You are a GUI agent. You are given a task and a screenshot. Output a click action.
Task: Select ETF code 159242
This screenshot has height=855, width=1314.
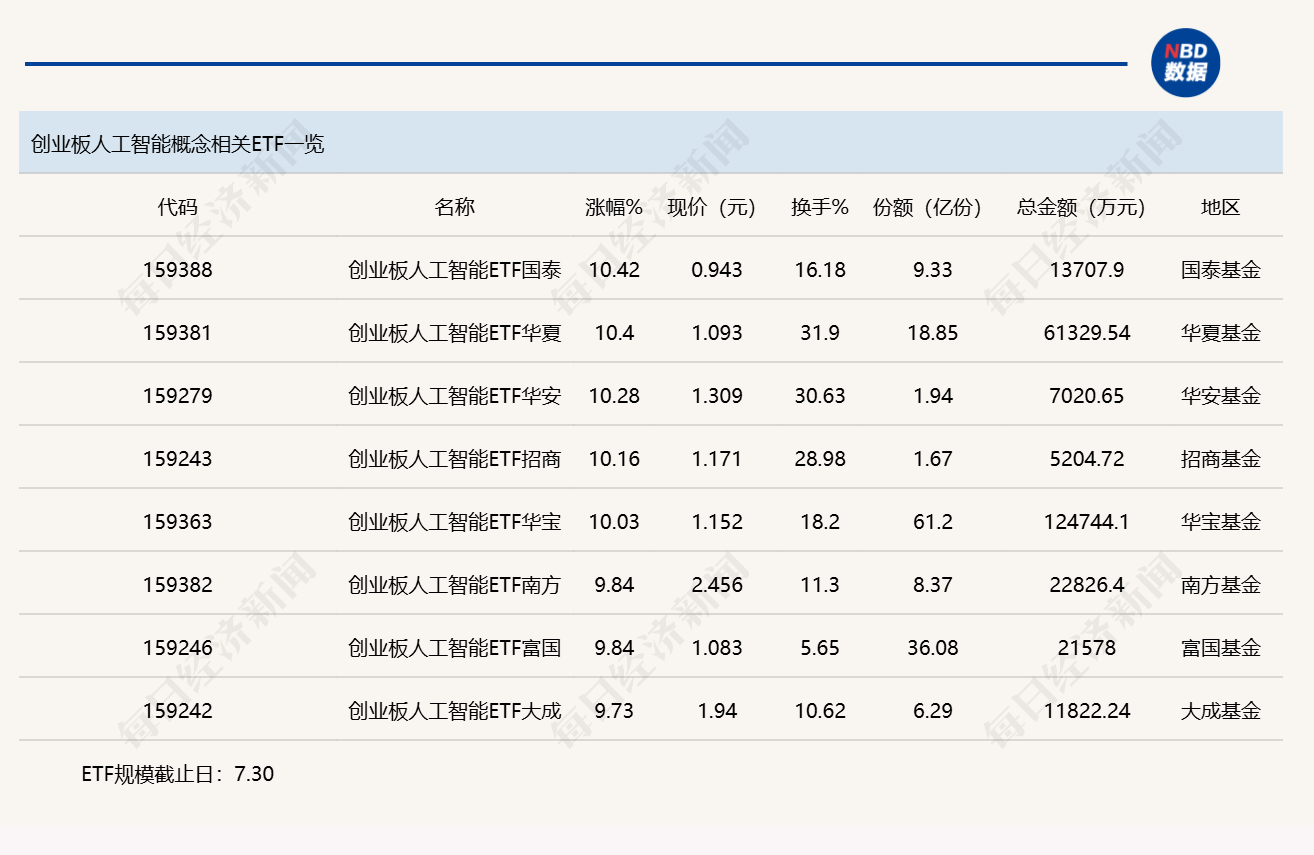pos(177,711)
